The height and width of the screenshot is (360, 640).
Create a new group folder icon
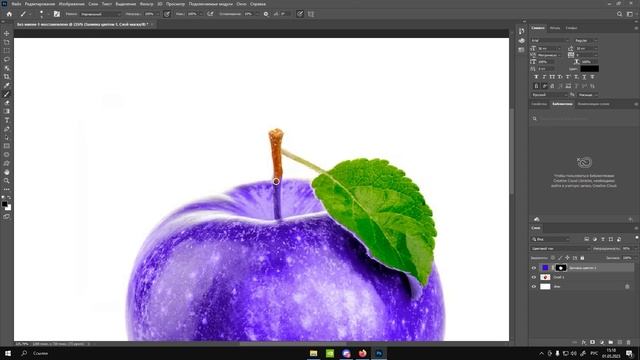tap(611, 342)
